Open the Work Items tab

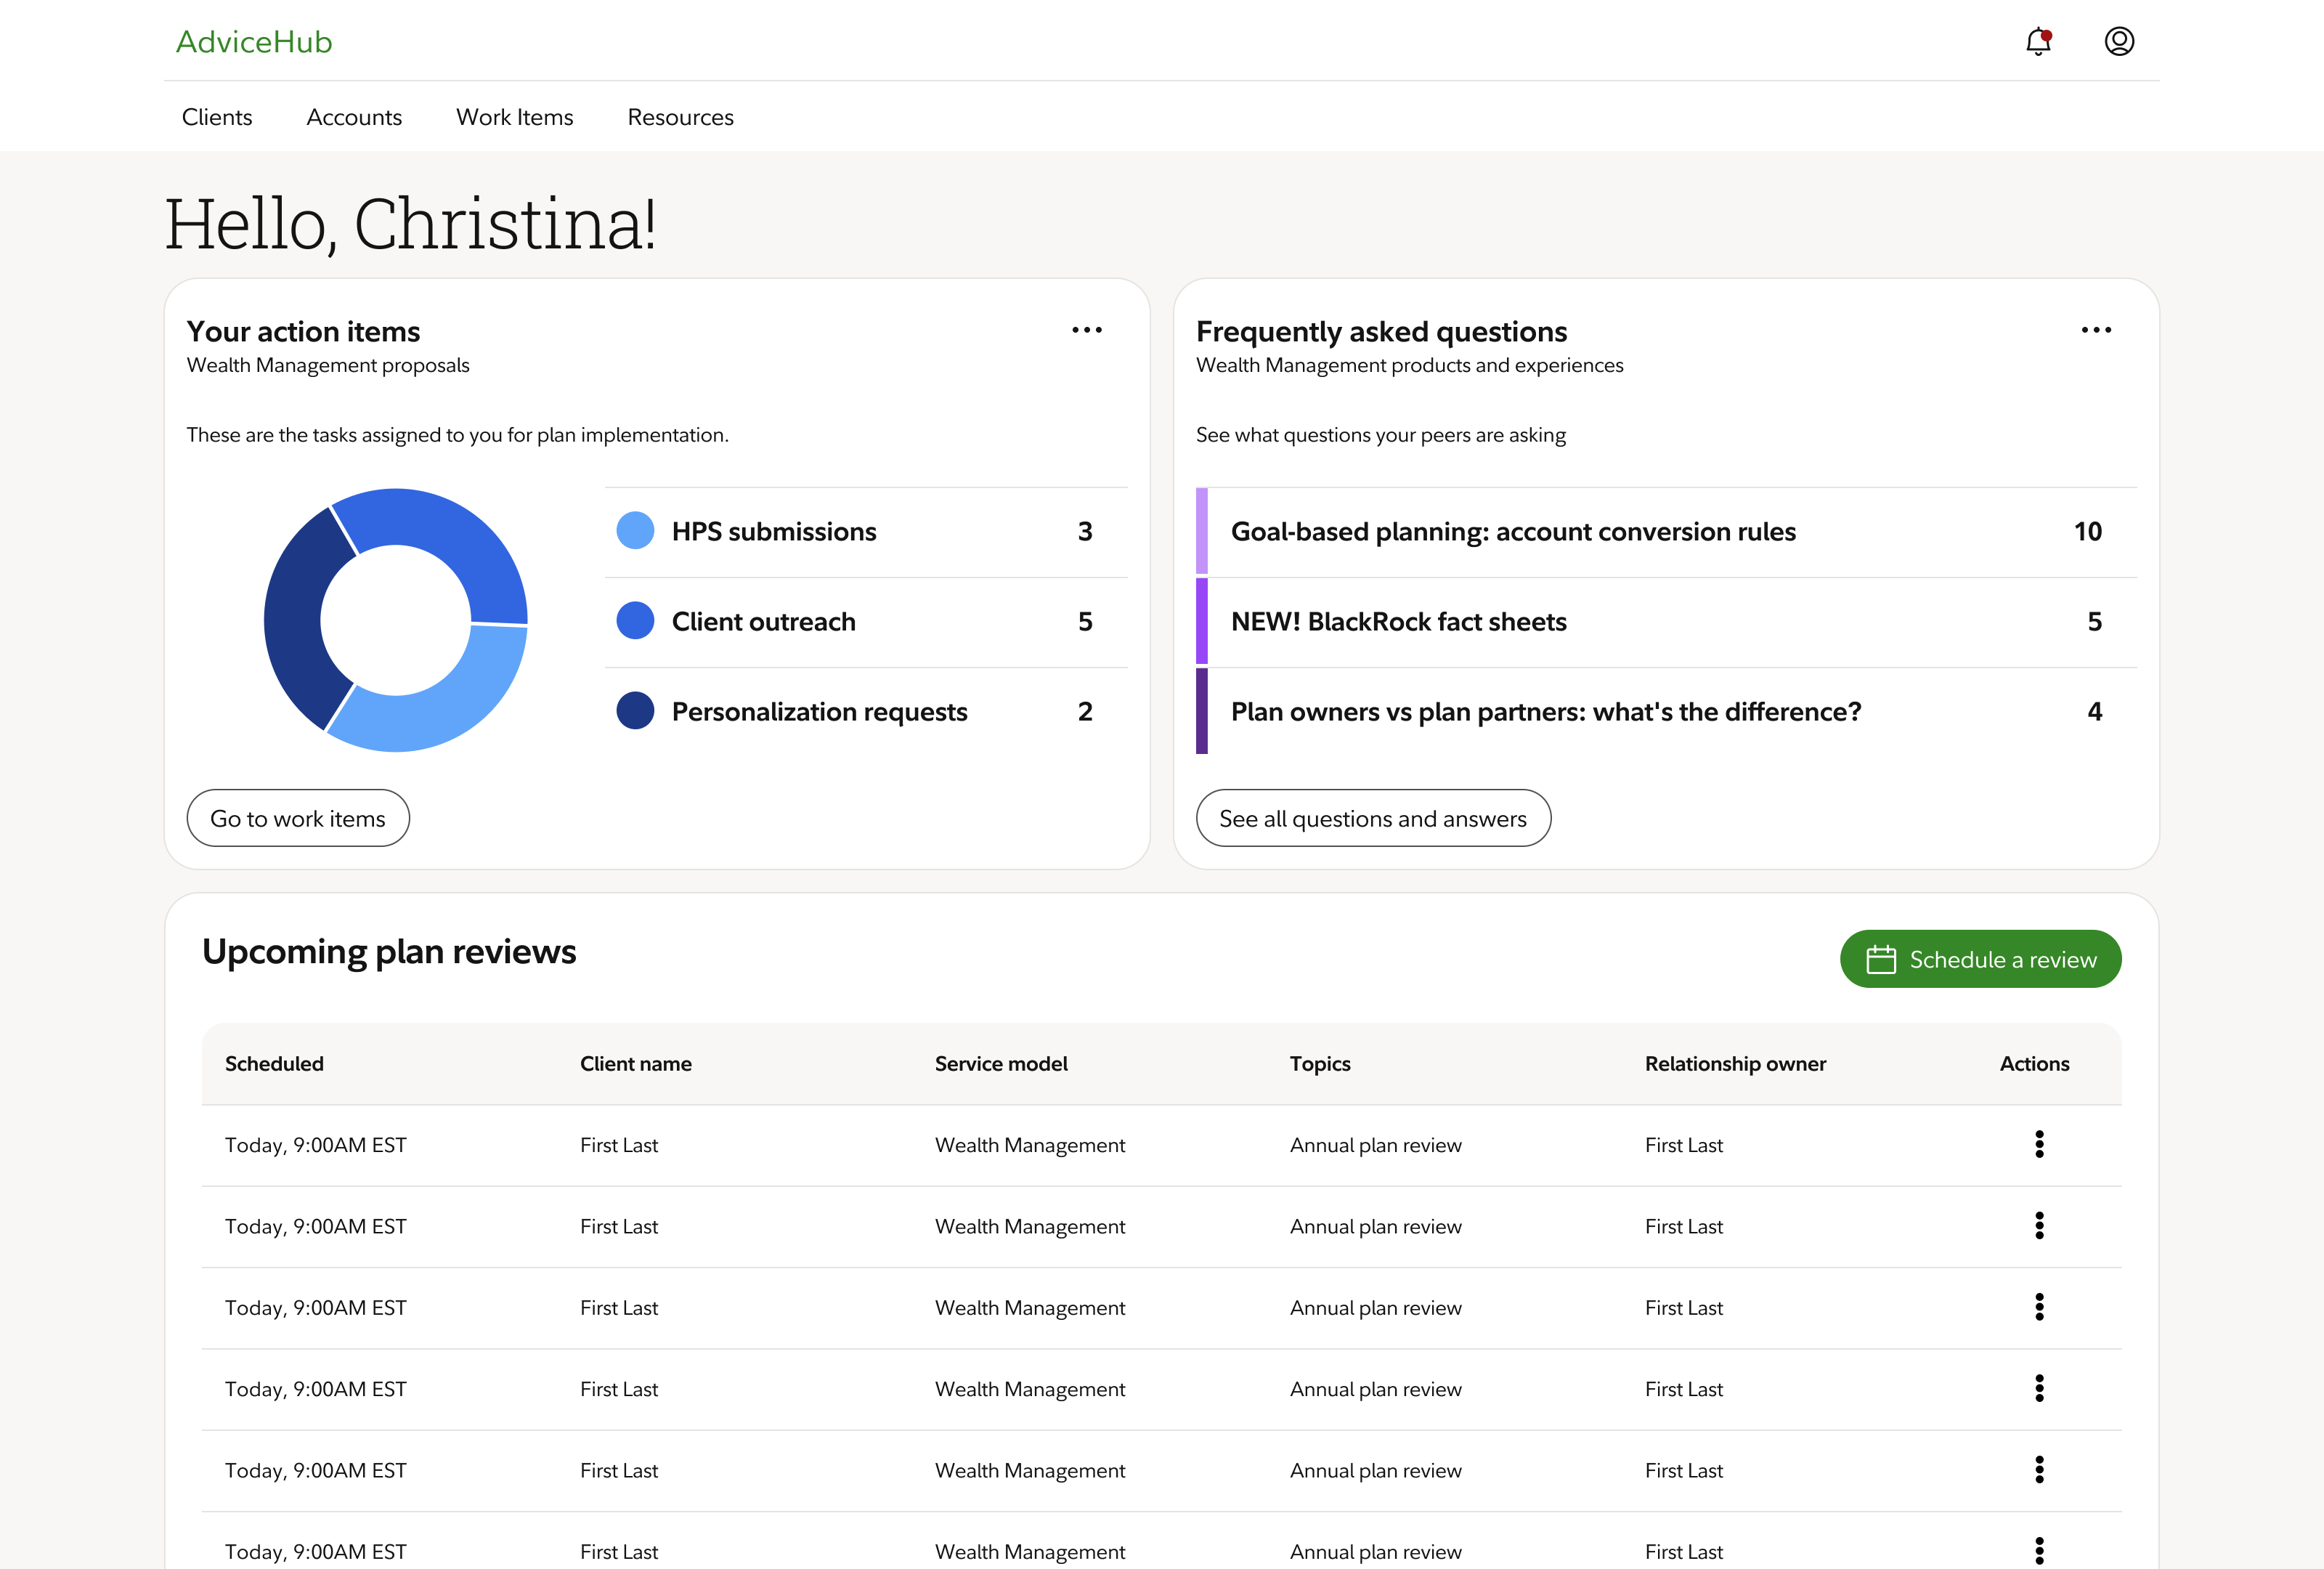(514, 117)
